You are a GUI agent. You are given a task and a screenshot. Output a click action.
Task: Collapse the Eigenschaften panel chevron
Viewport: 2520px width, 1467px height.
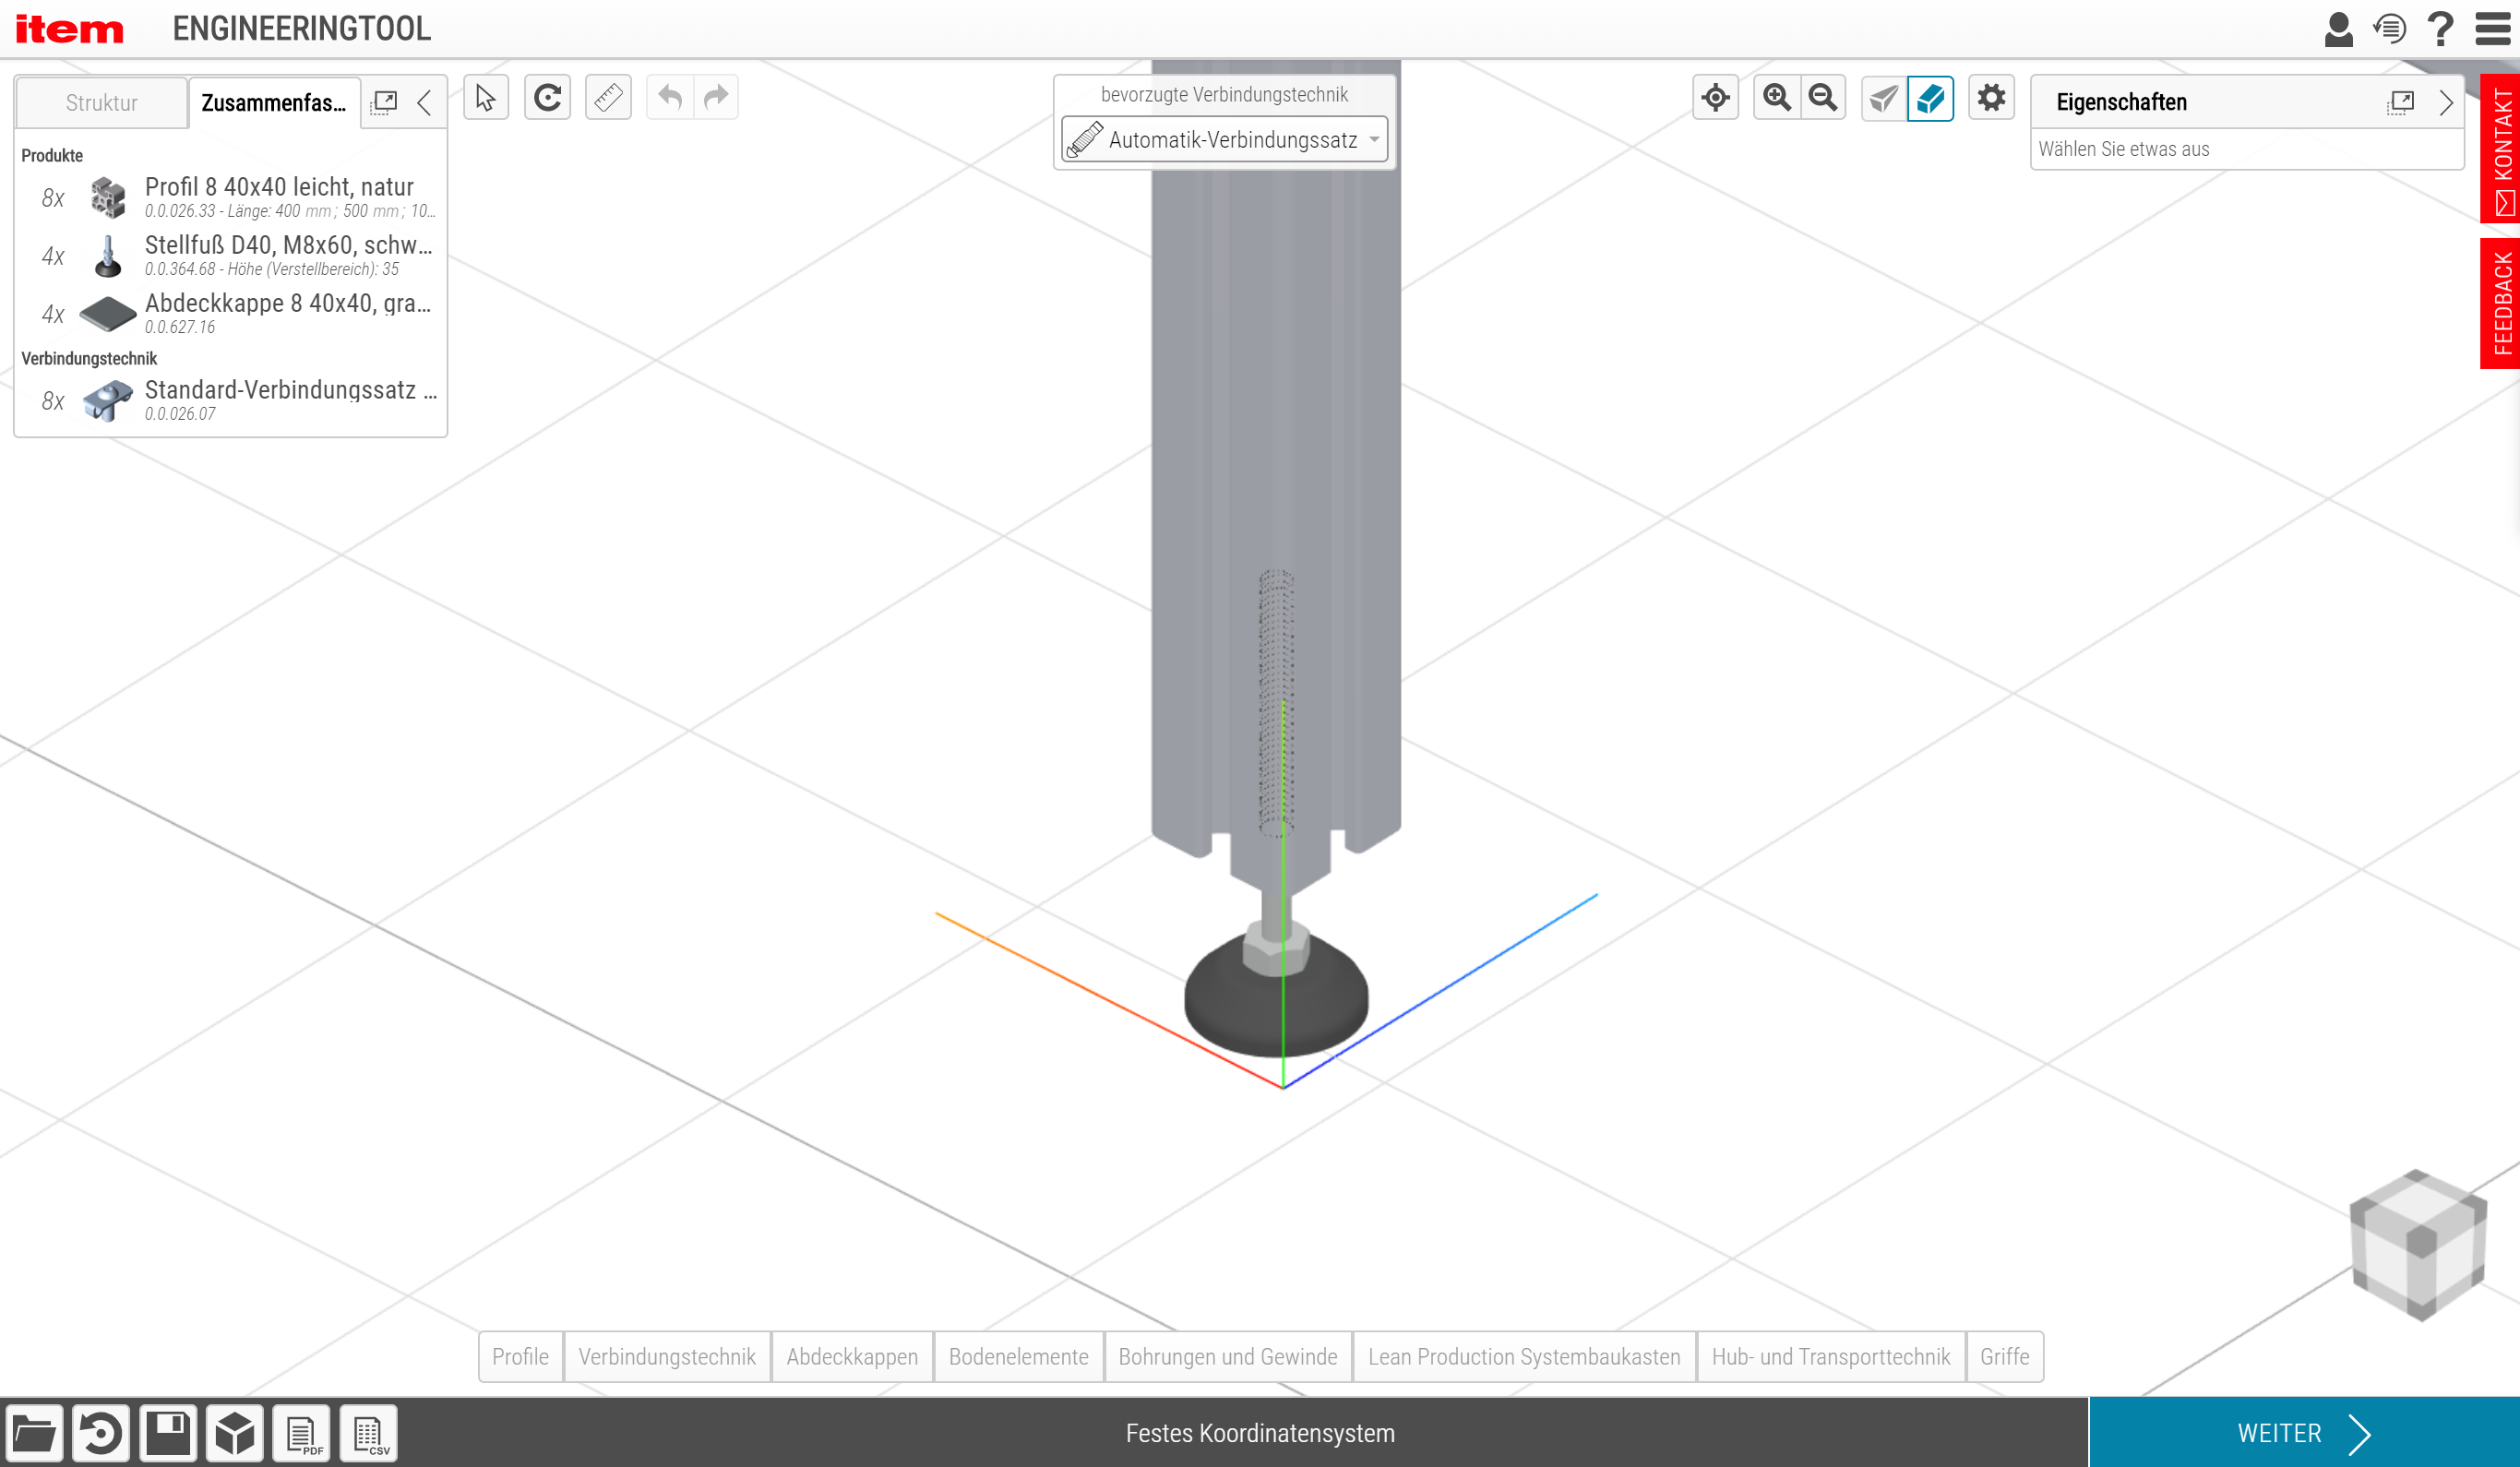tap(2446, 102)
